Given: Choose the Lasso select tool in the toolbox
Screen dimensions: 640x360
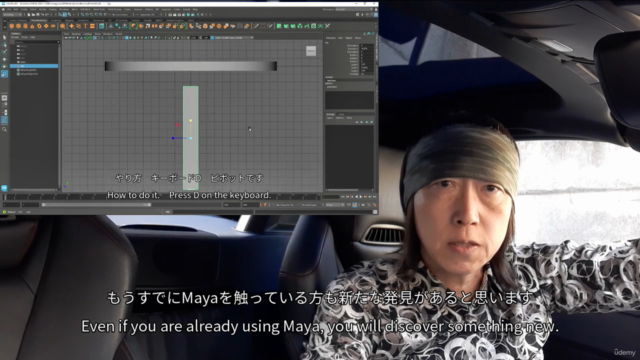Looking at the screenshot, I should point(4,44).
